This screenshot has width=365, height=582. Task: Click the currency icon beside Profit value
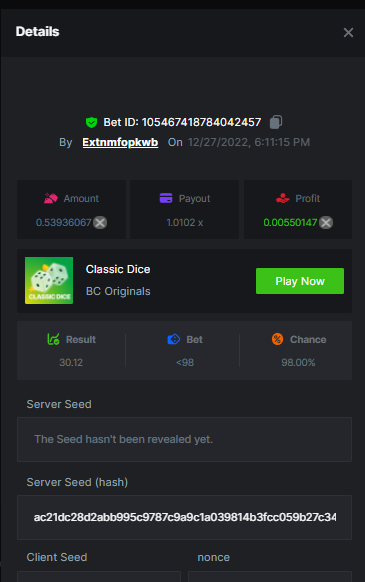click(x=326, y=223)
